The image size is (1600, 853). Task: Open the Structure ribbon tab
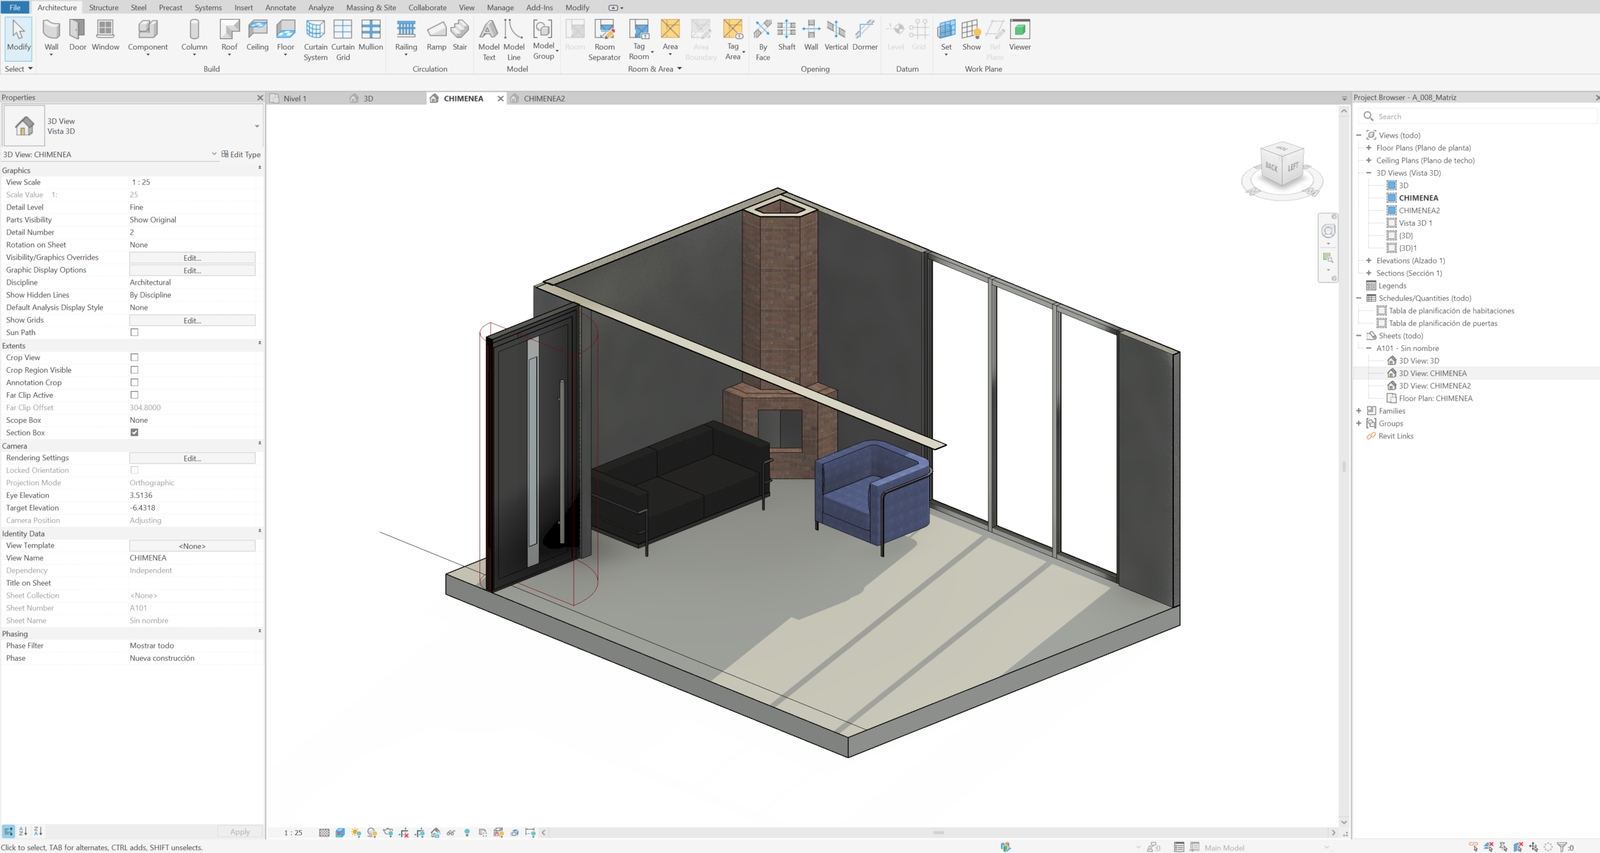point(103,7)
